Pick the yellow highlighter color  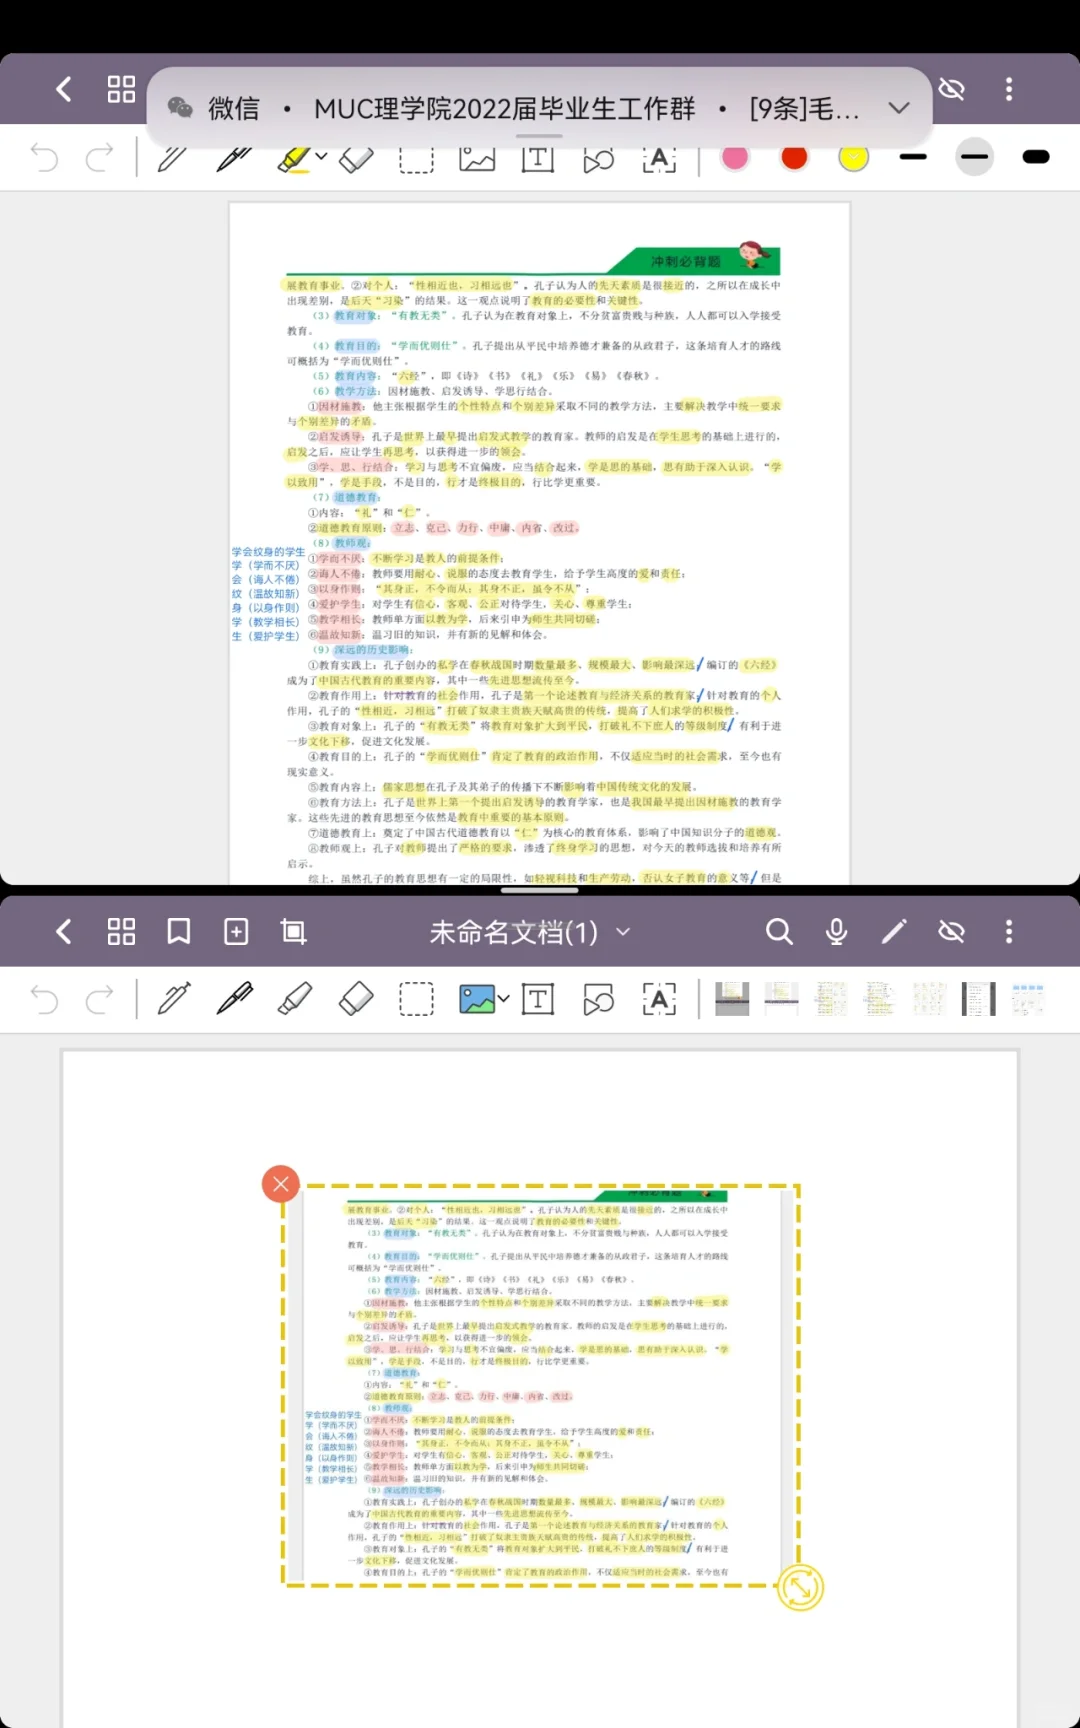pos(853,157)
